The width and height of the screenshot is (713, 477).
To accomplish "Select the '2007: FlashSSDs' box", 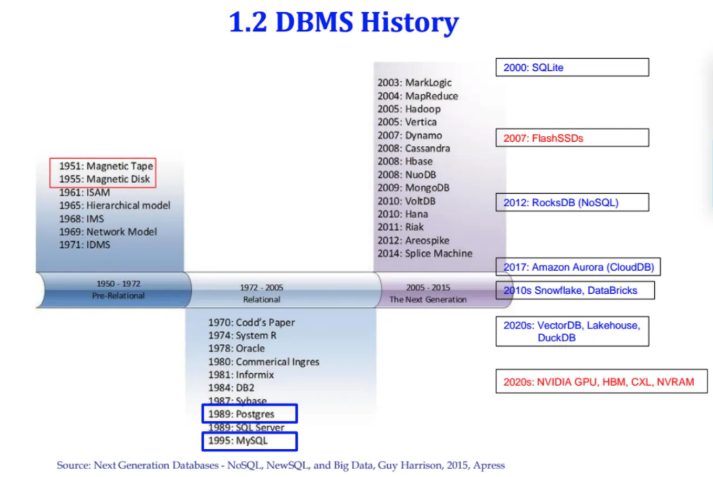I will click(572, 138).
